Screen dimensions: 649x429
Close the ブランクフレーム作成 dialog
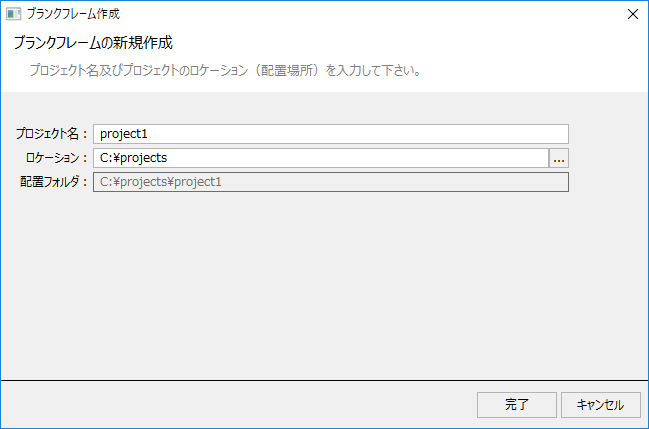tap(632, 14)
